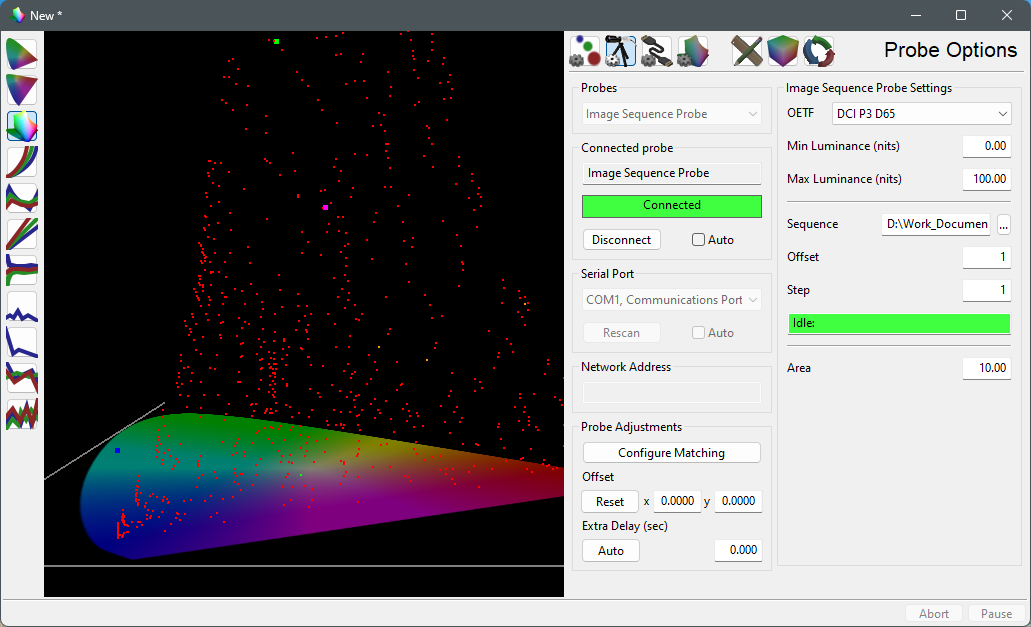Click the circular arrows sync icon
This screenshot has width=1031, height=627.
[819, 50]
